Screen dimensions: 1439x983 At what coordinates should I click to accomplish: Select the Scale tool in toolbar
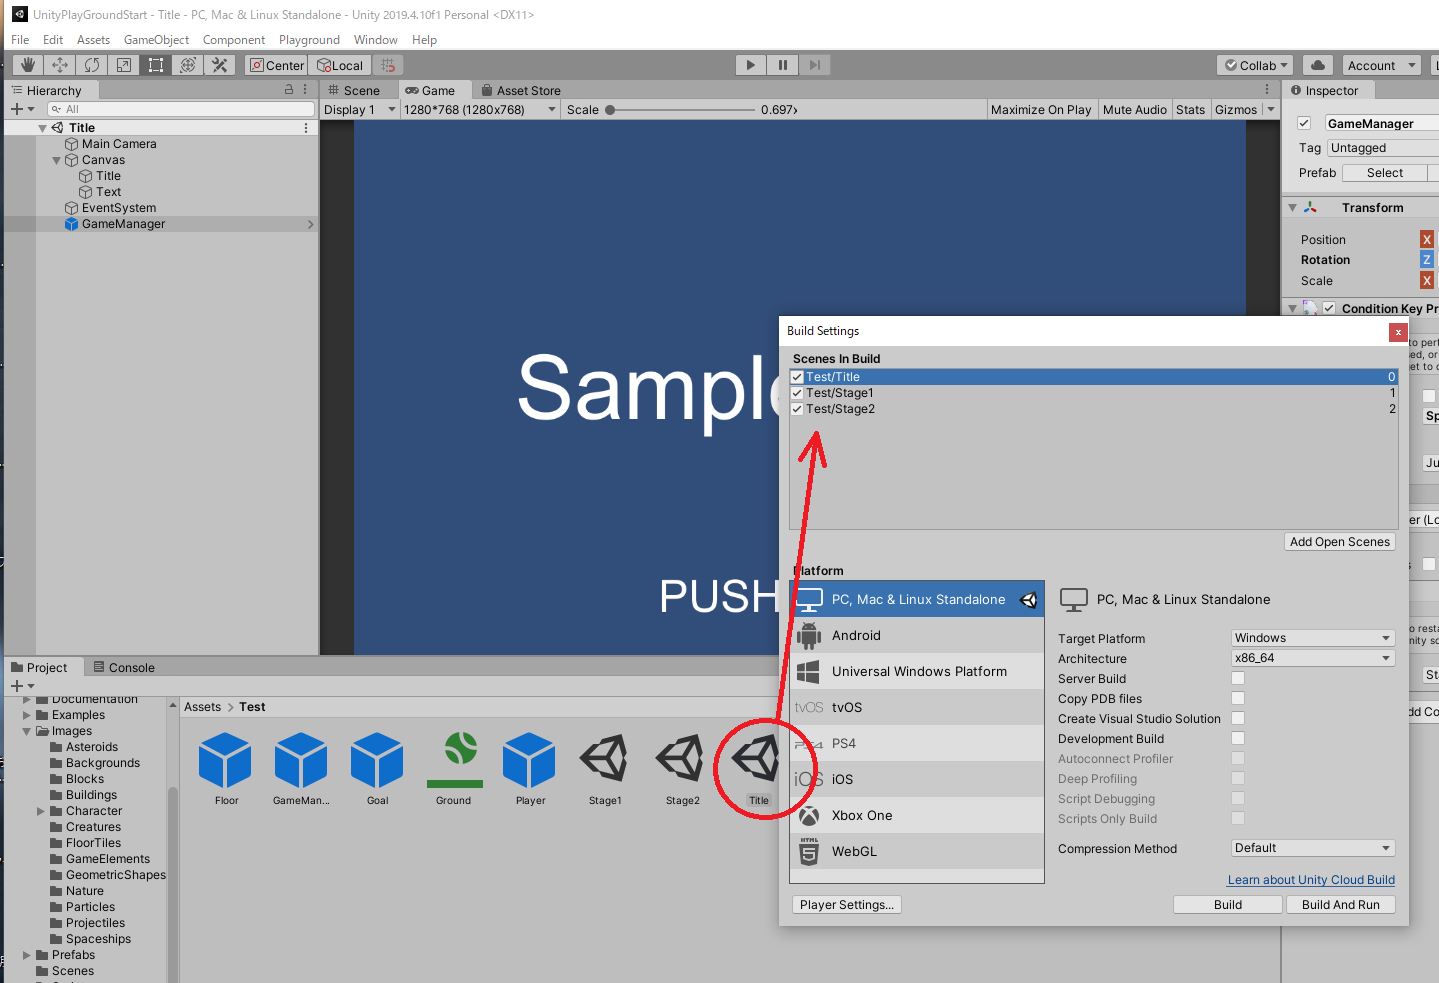[124, 65]
